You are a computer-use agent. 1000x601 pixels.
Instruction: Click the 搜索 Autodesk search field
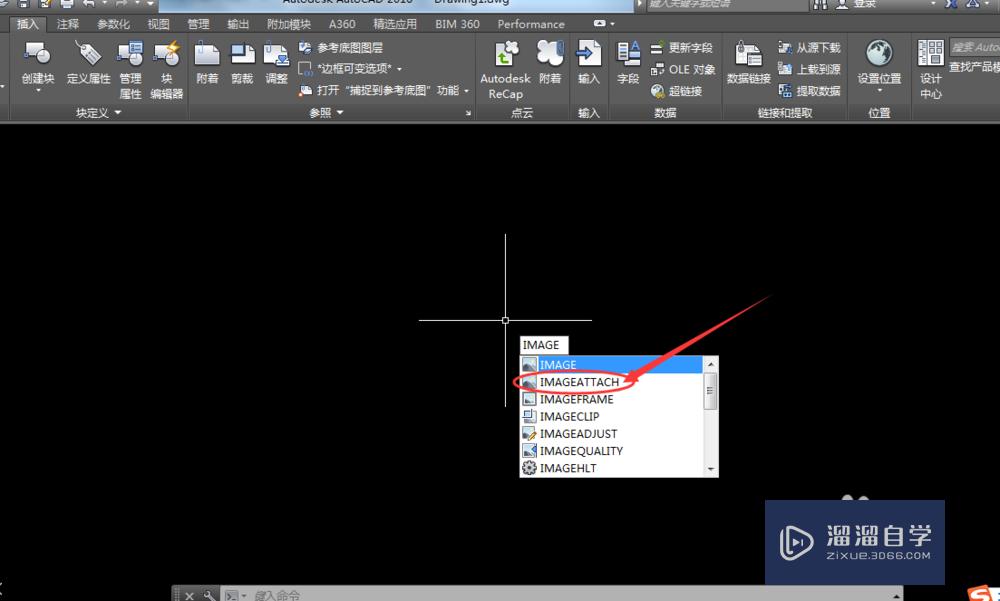pyautogui.click(x=975, y=47)
